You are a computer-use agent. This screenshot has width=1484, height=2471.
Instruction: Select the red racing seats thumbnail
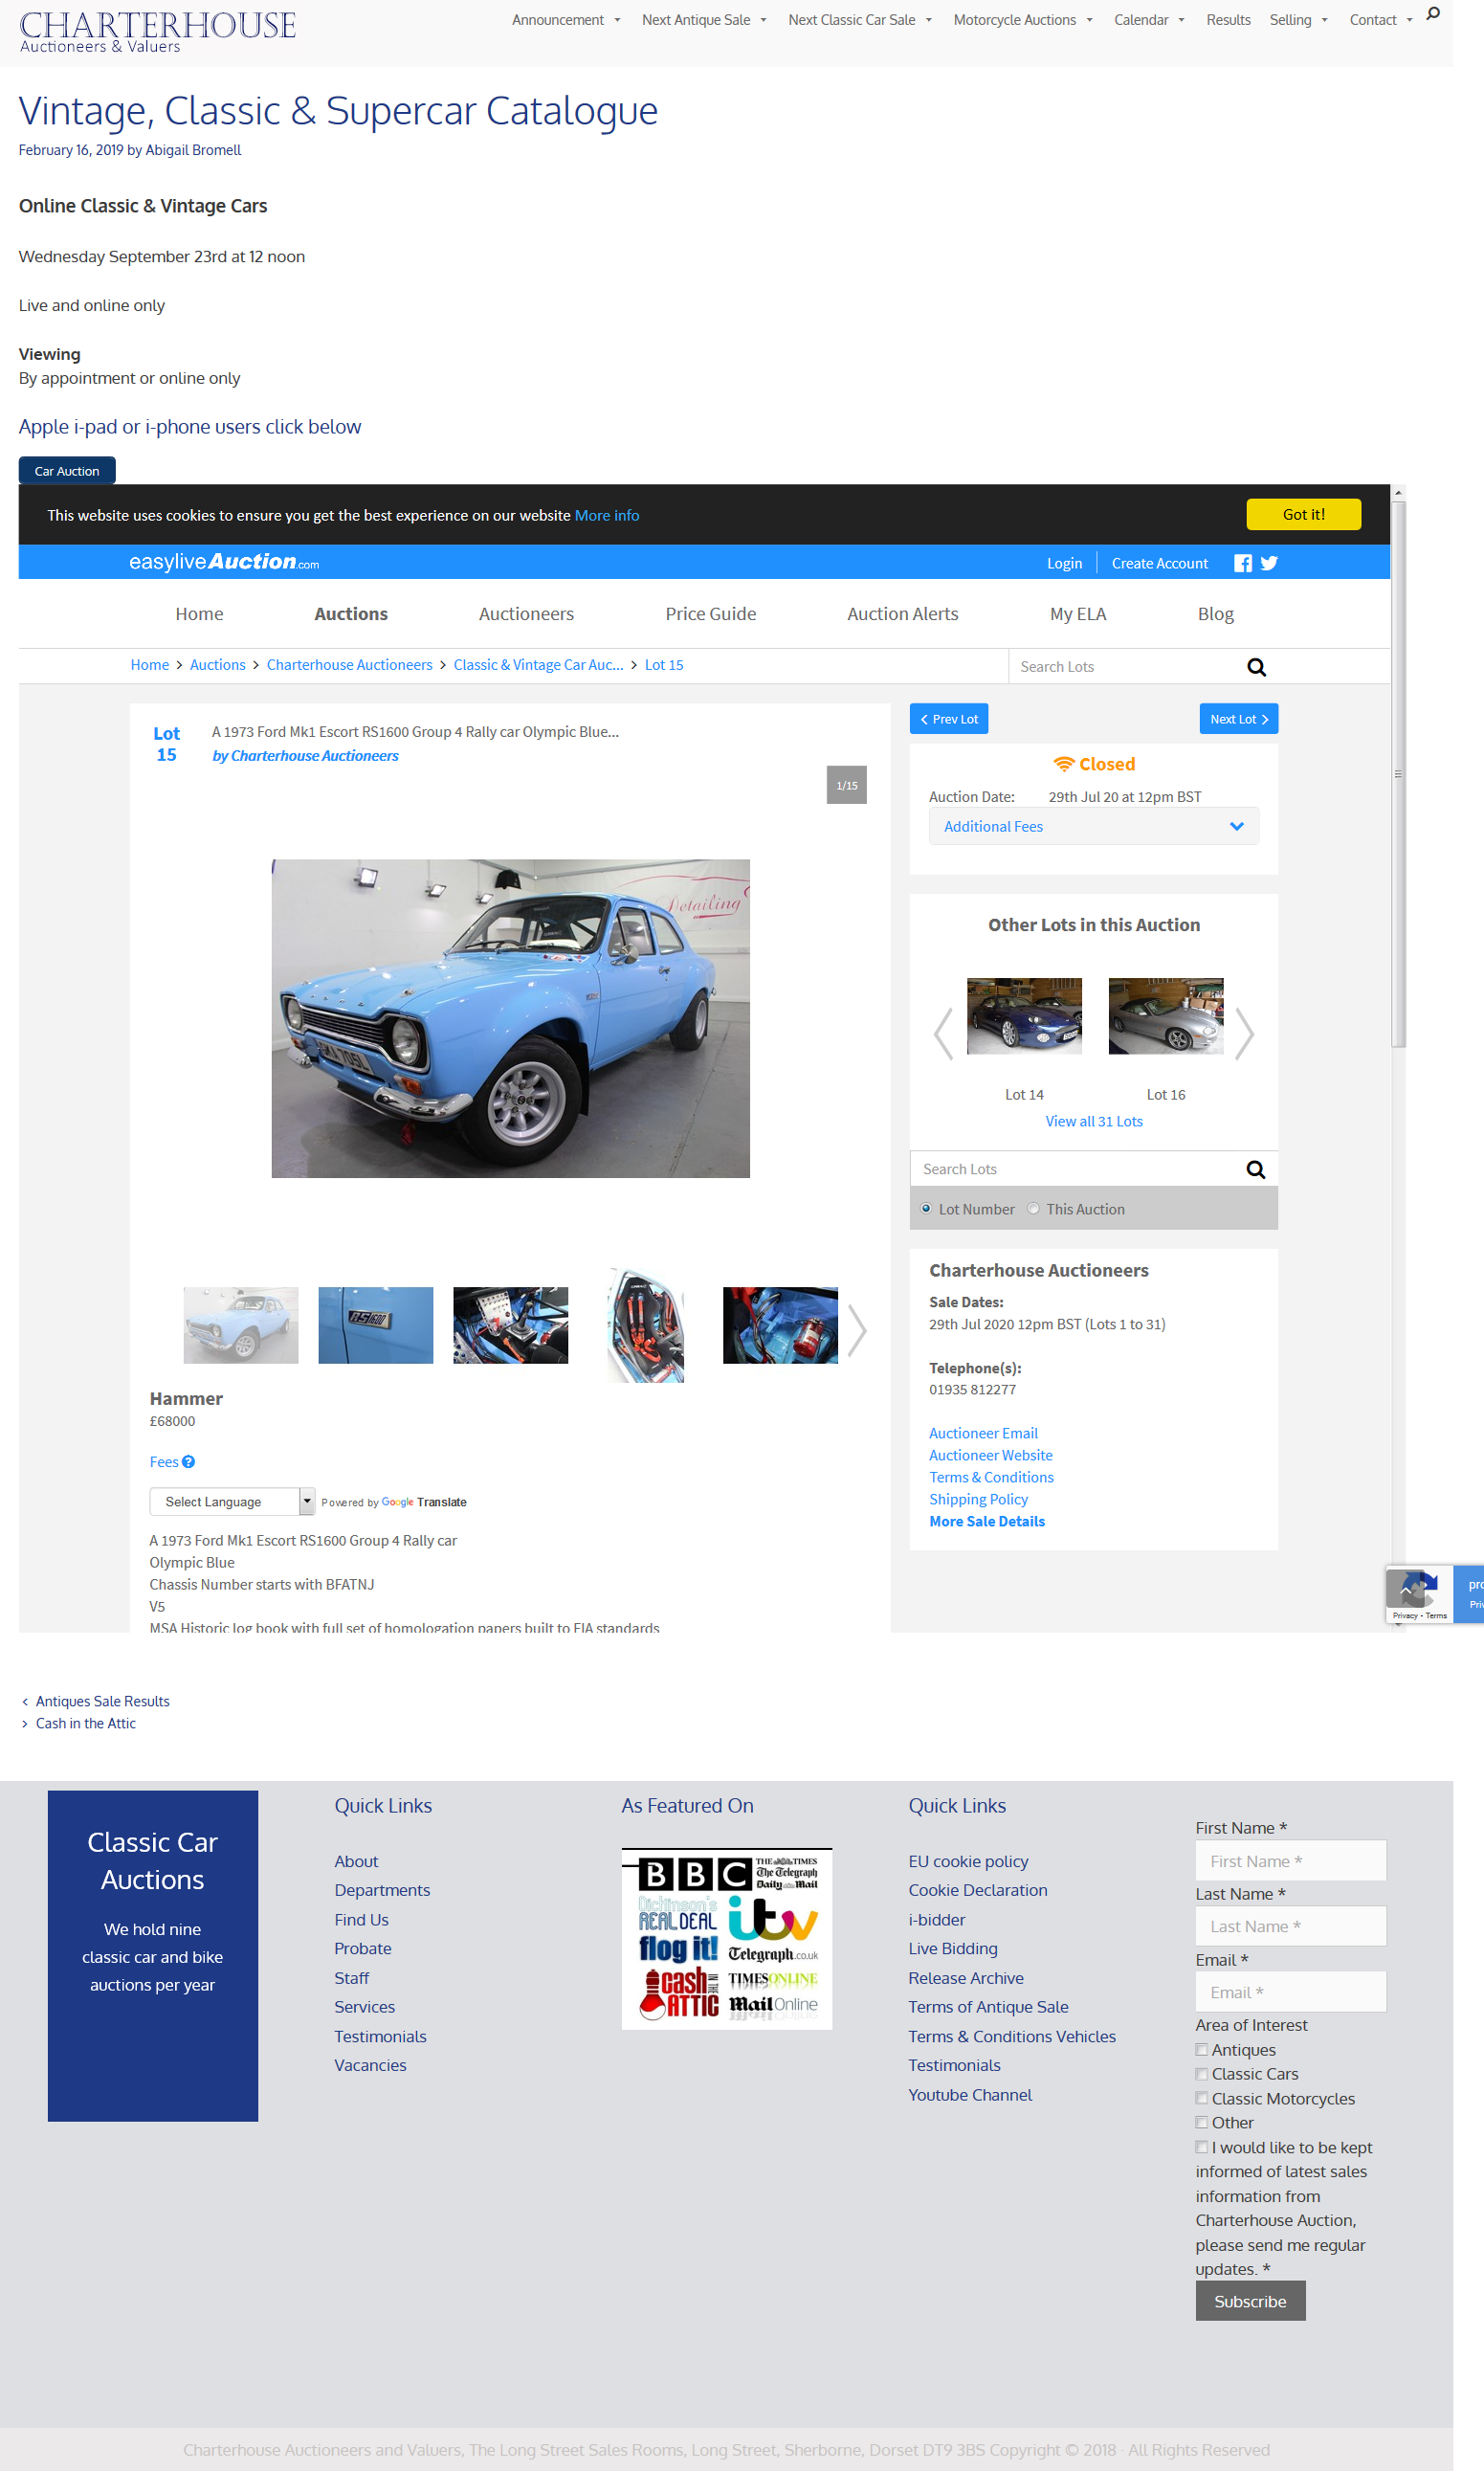tap(646, 1326)
